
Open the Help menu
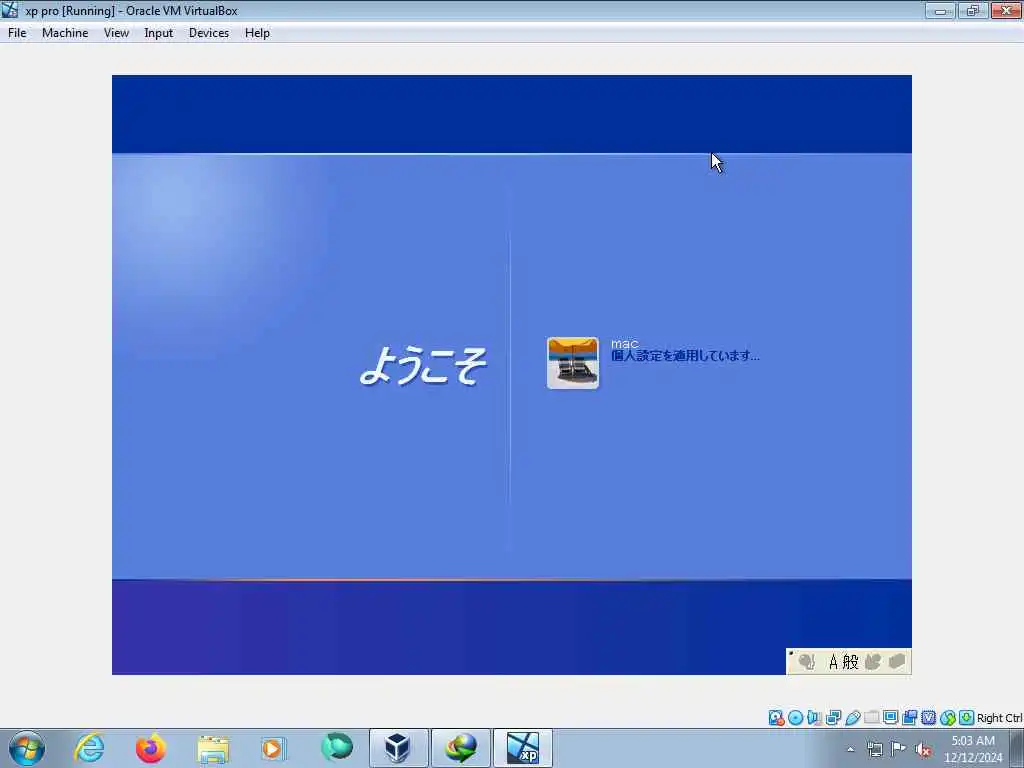pyautogui.click(x=257, y=33)
